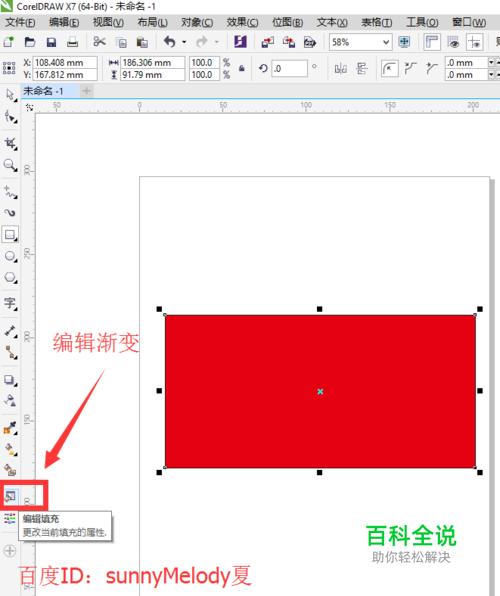Viewport: 500px width, 596px height.
Task: Add a new document tab with plus
Action: (87, 91)
